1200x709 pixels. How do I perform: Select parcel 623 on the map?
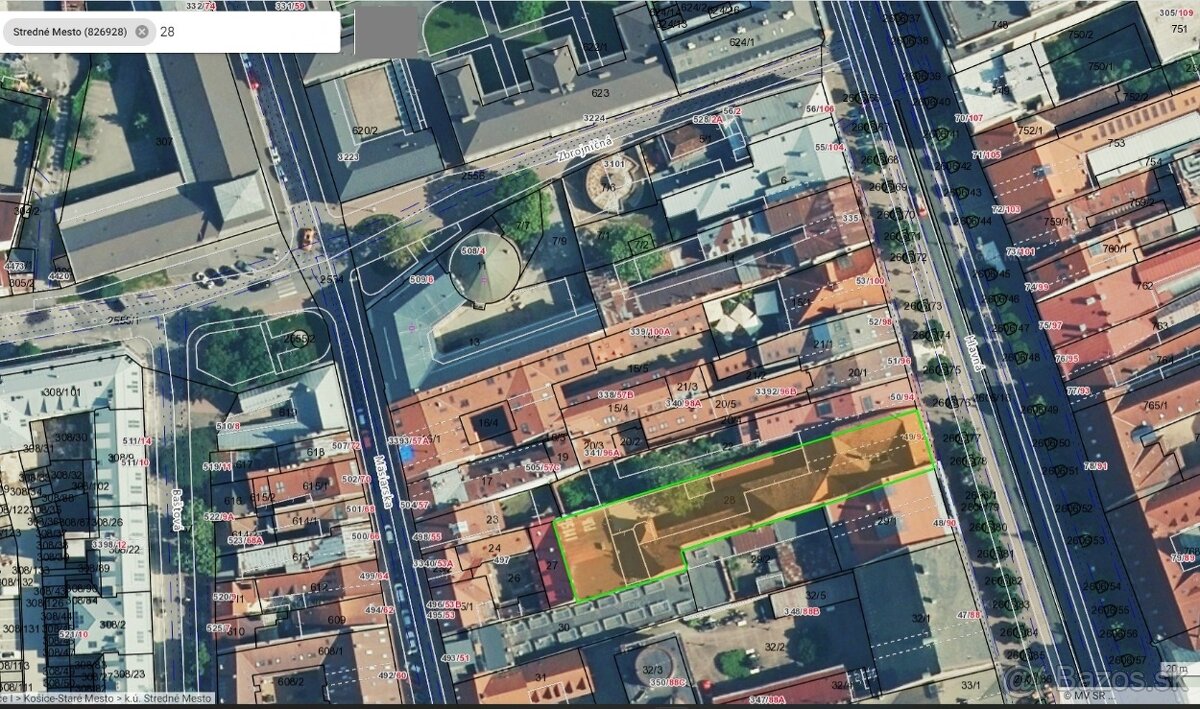pos(599,93)
